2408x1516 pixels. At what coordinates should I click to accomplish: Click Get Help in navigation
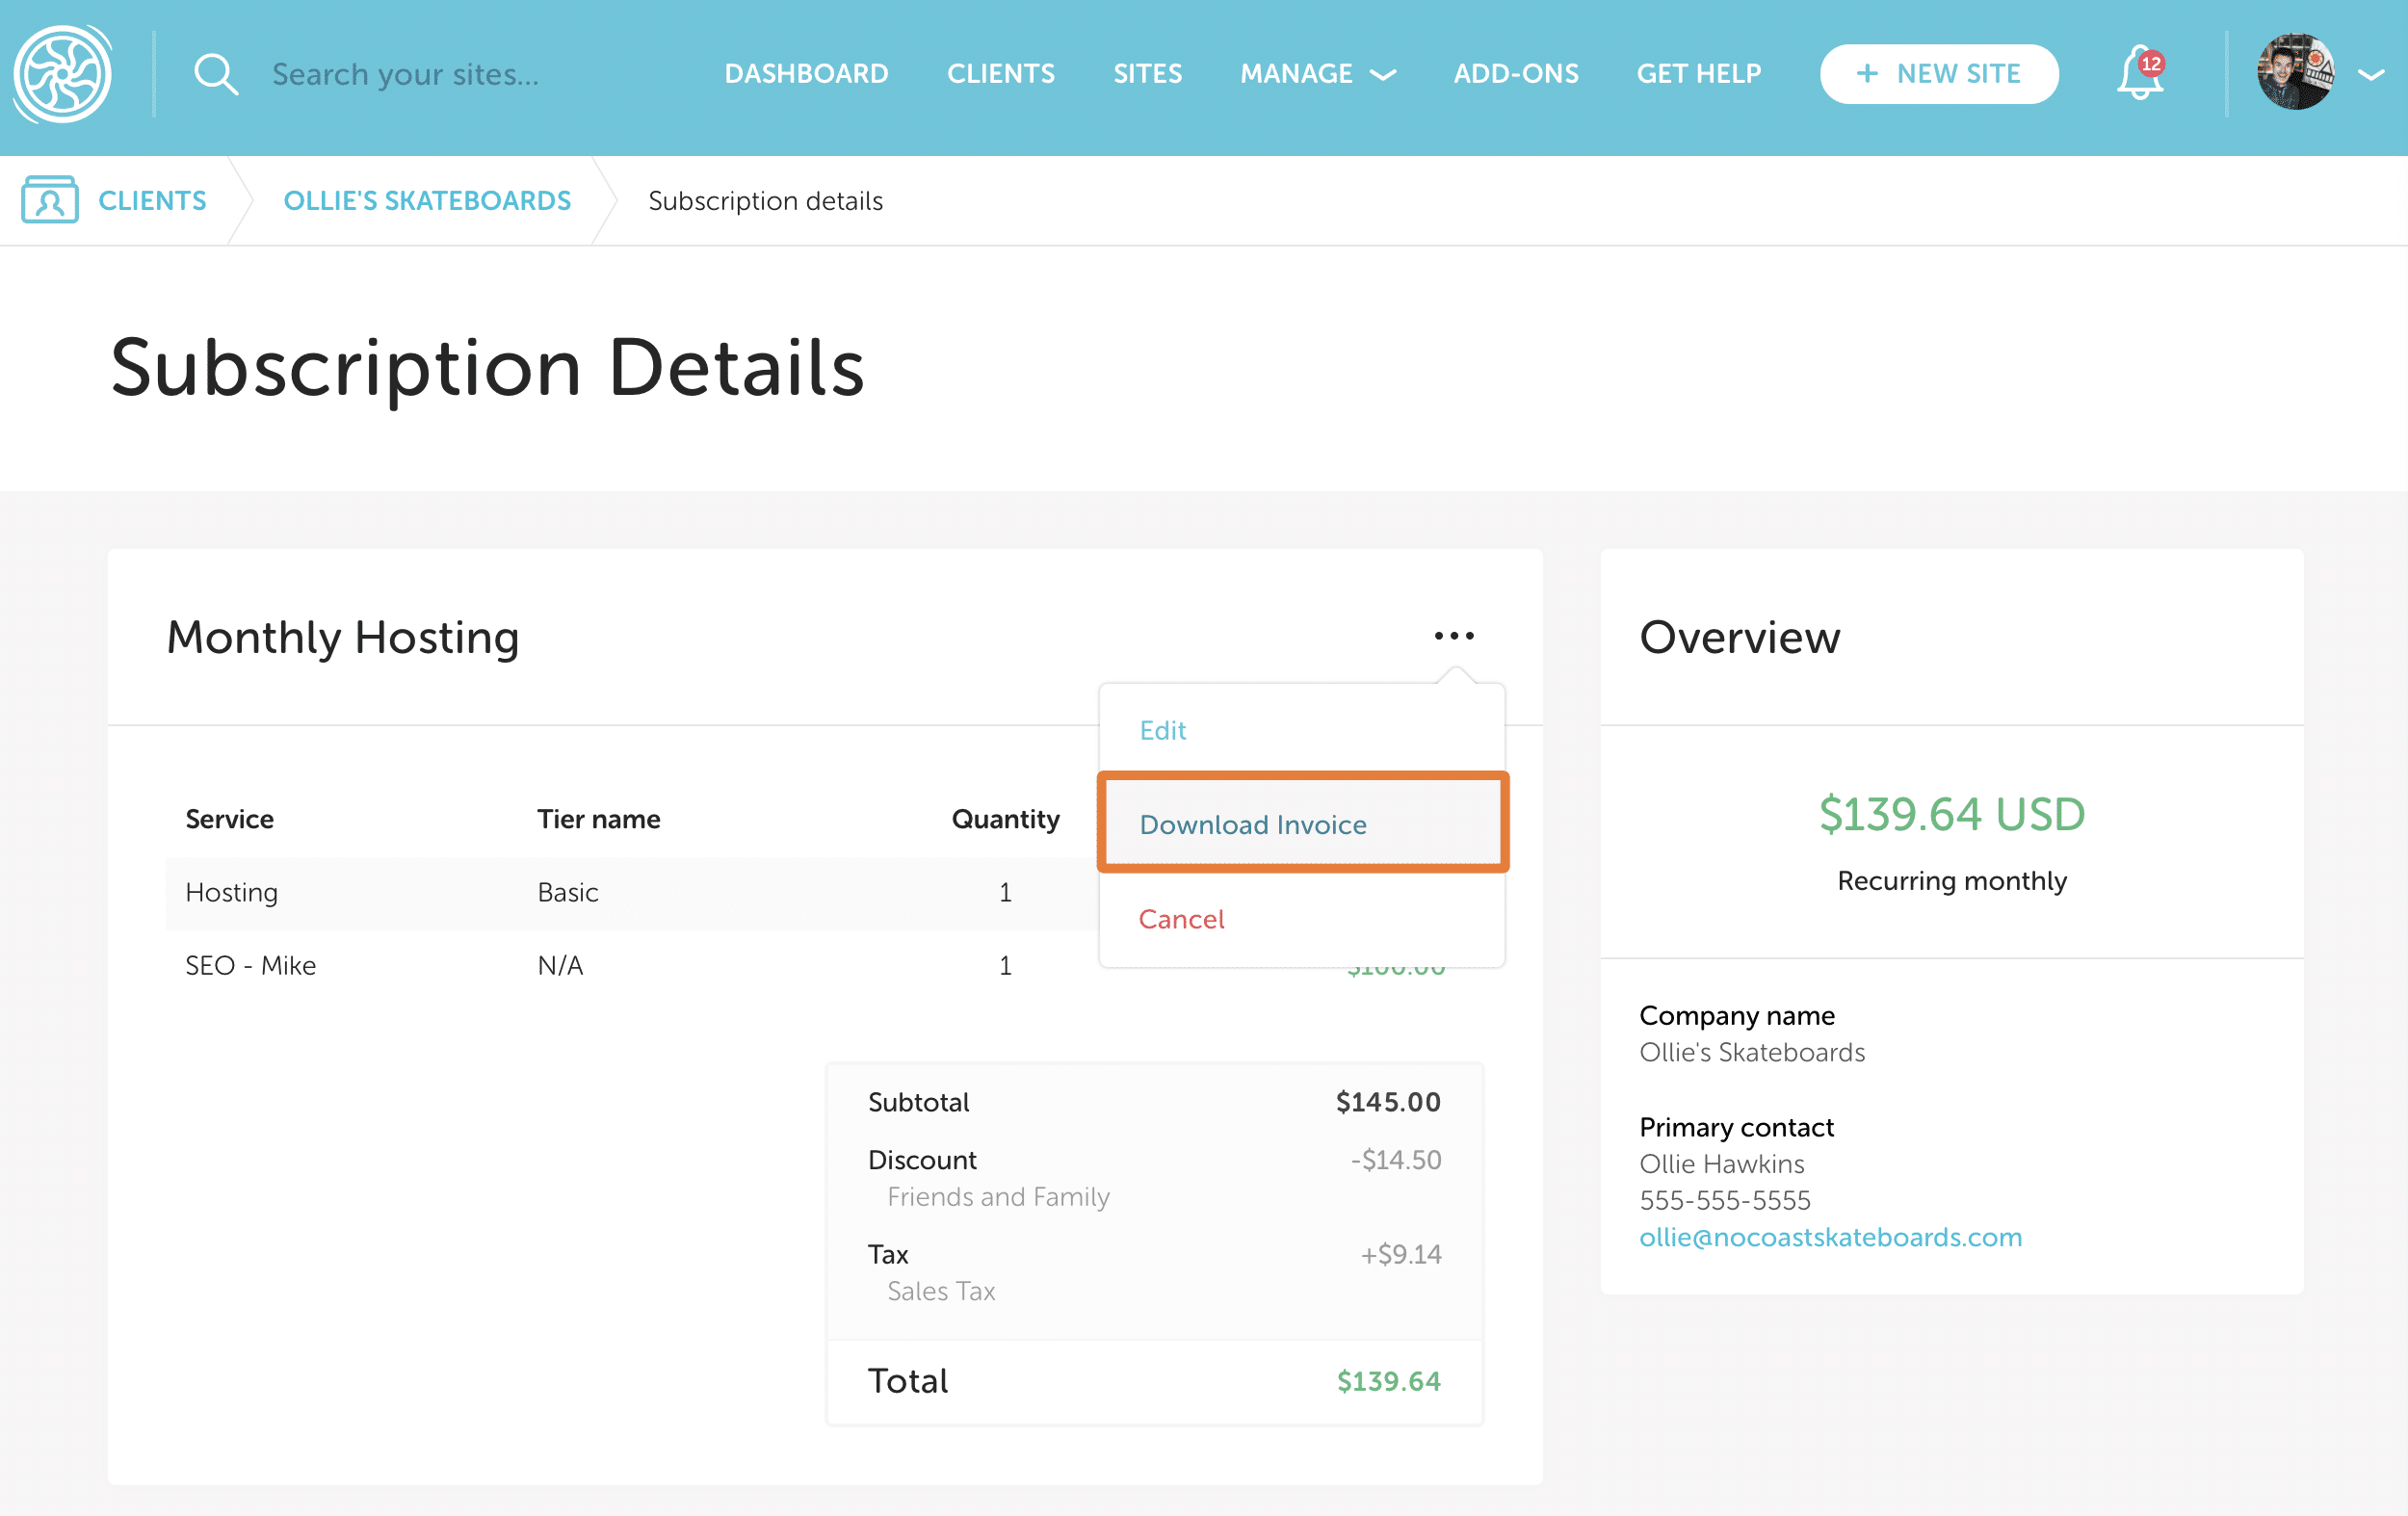(1698, 74)
